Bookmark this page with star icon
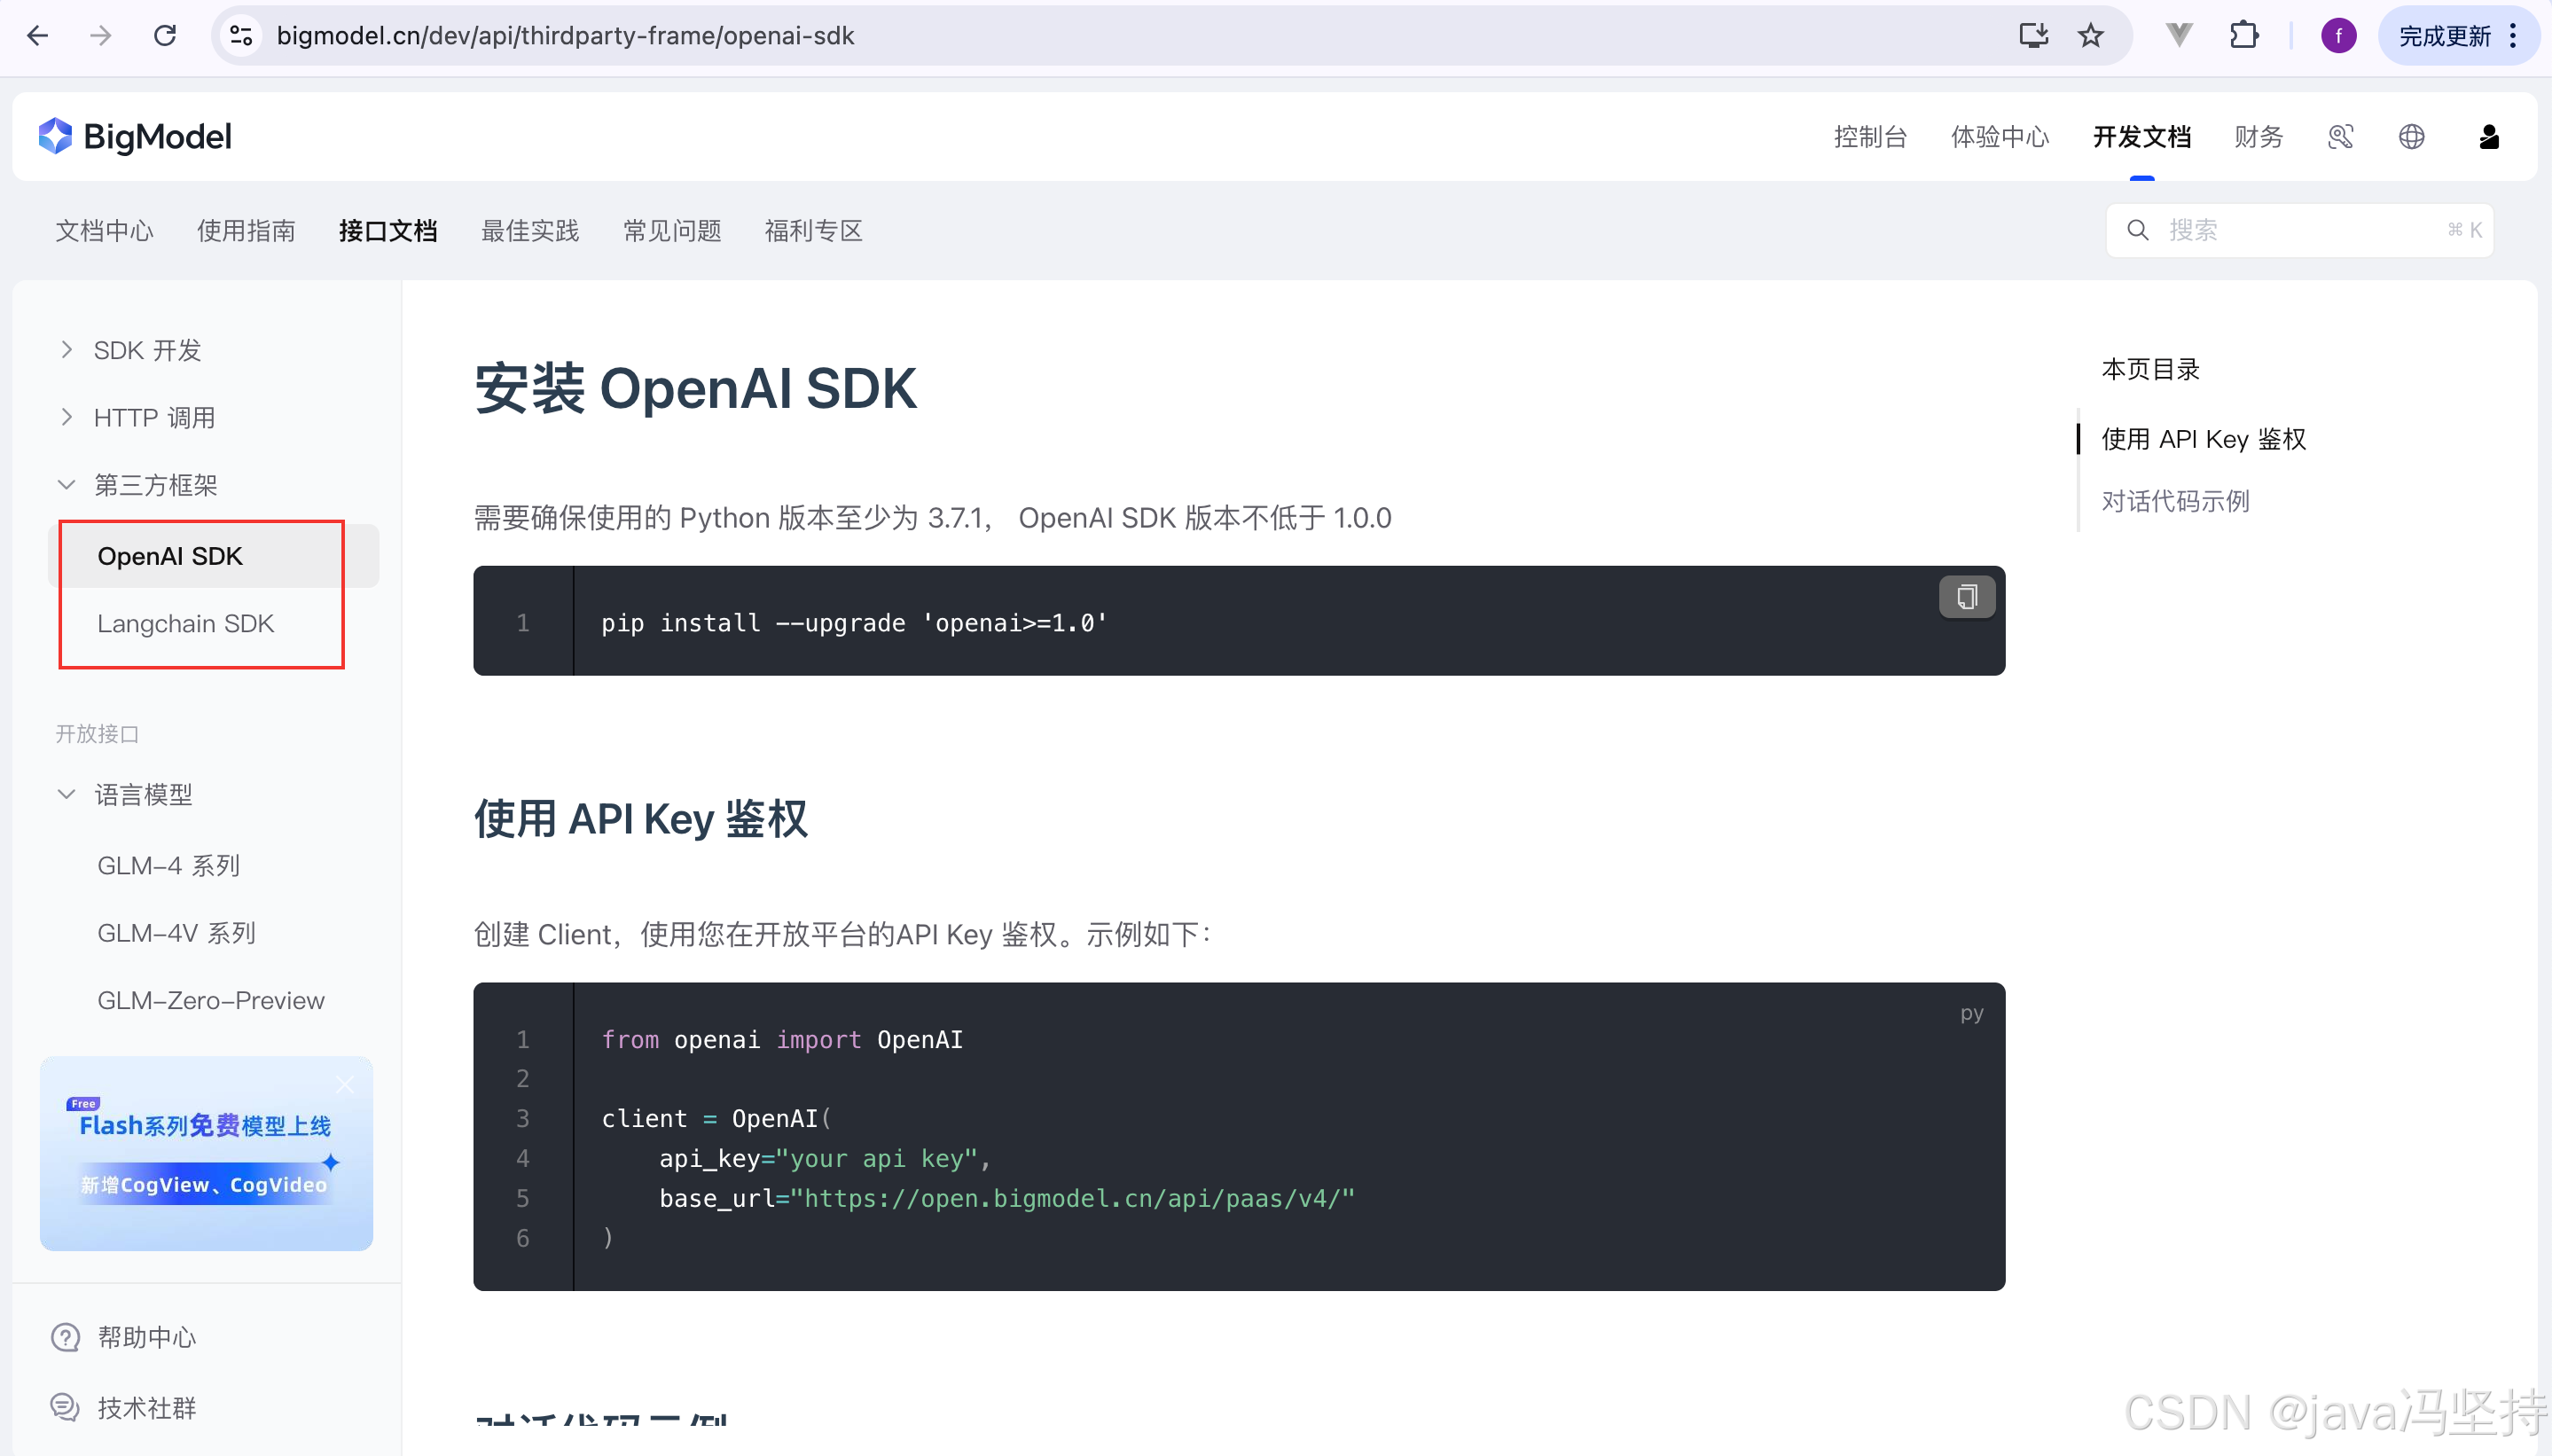 [x=2091, y=36]
